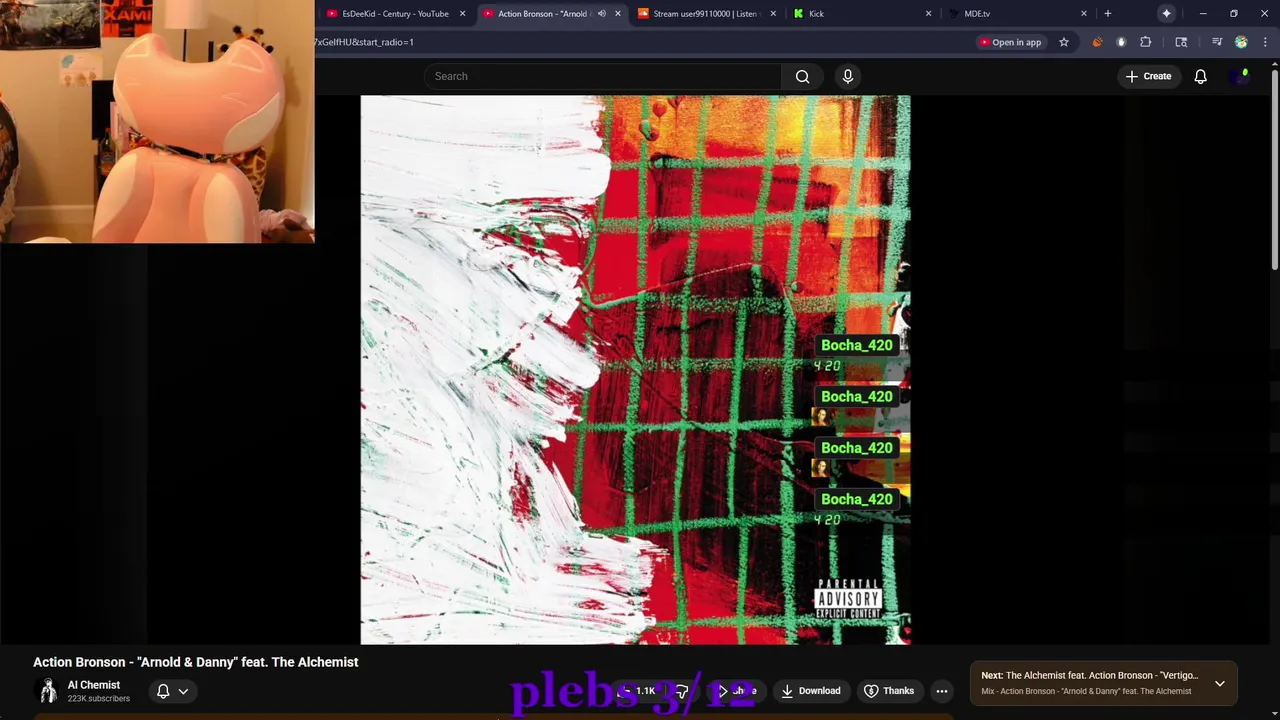Close the SoundCloud Stream tab

pyautogui.click(x=773, y=13)
